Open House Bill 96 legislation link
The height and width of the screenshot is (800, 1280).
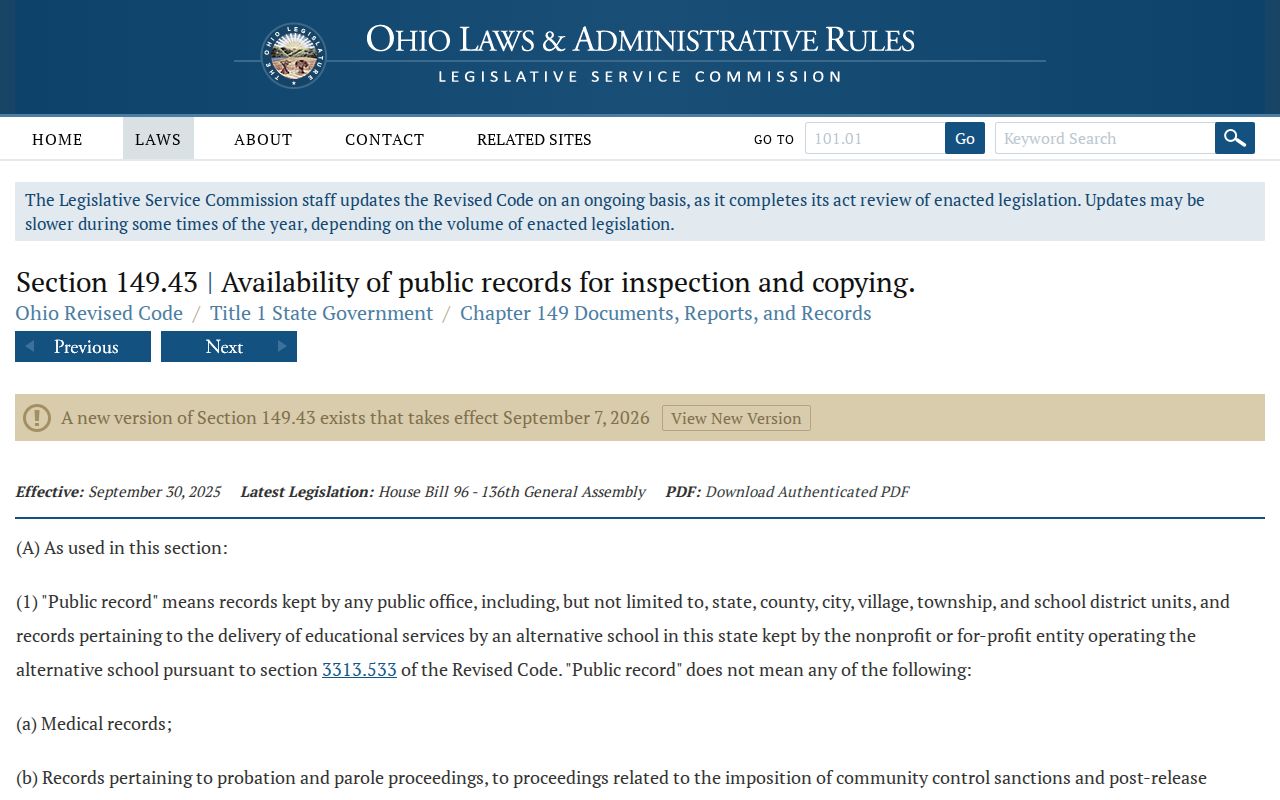pos(512,492)
